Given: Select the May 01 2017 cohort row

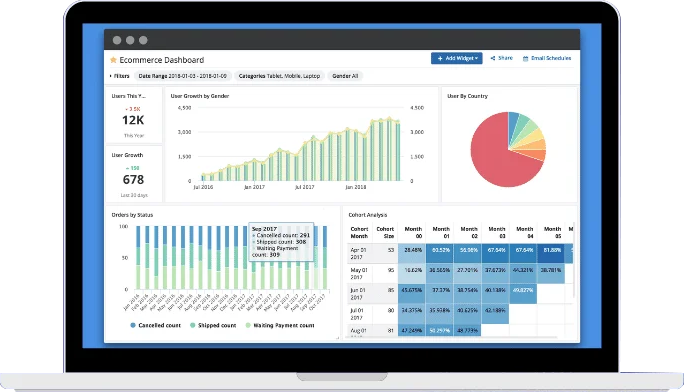Looking at the screenshot, I should pyautogui.click(x=460, y=273).
